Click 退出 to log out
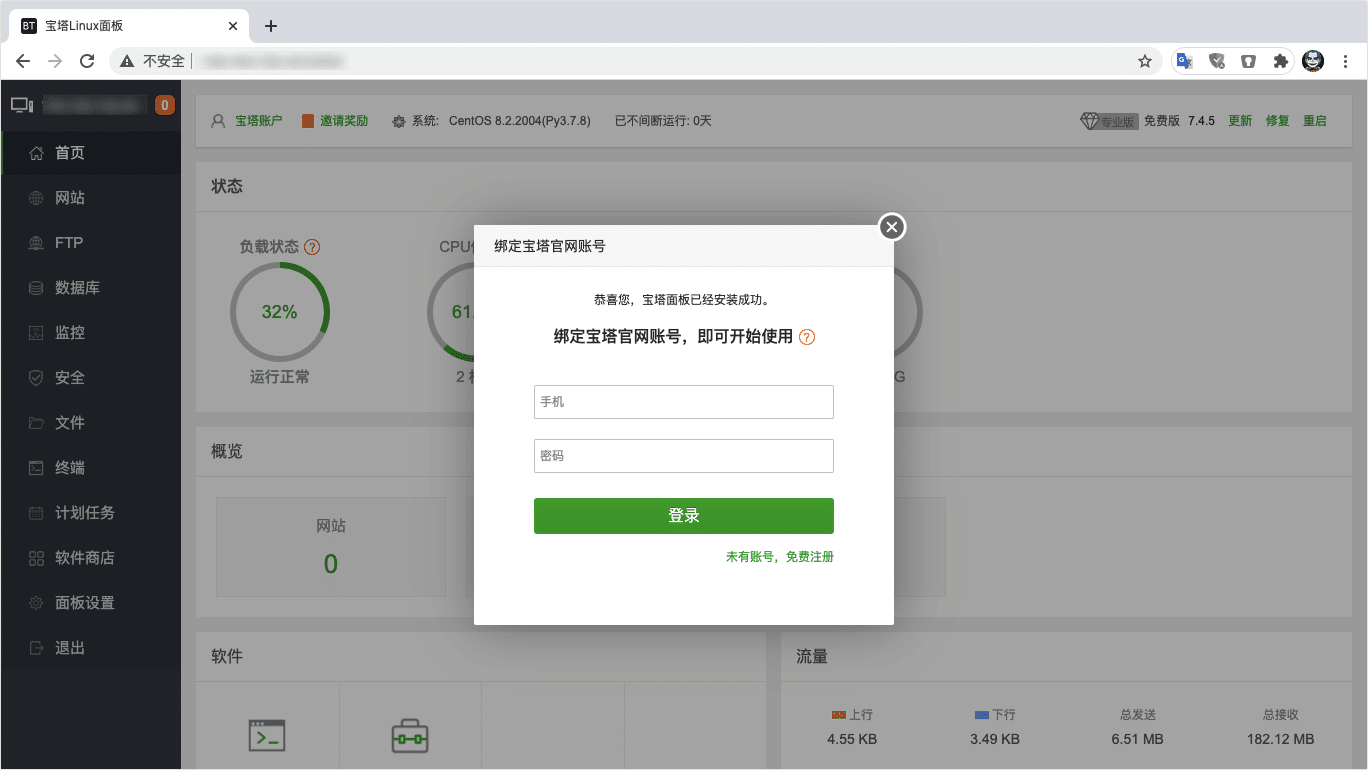This screenshot has height=770, width=1368. pyautogui.click(x=91, y=648)
